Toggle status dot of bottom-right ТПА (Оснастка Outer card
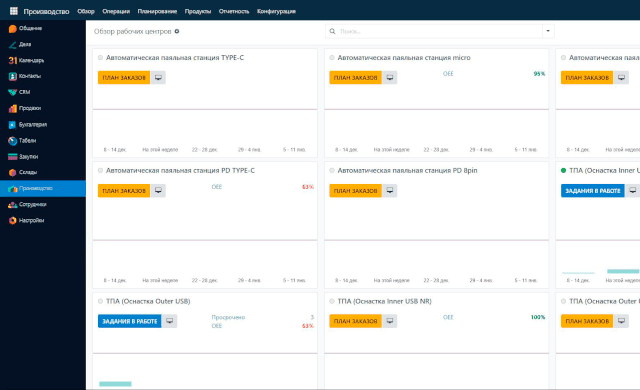This screenshot has width=640, height=390. (563, 301)
